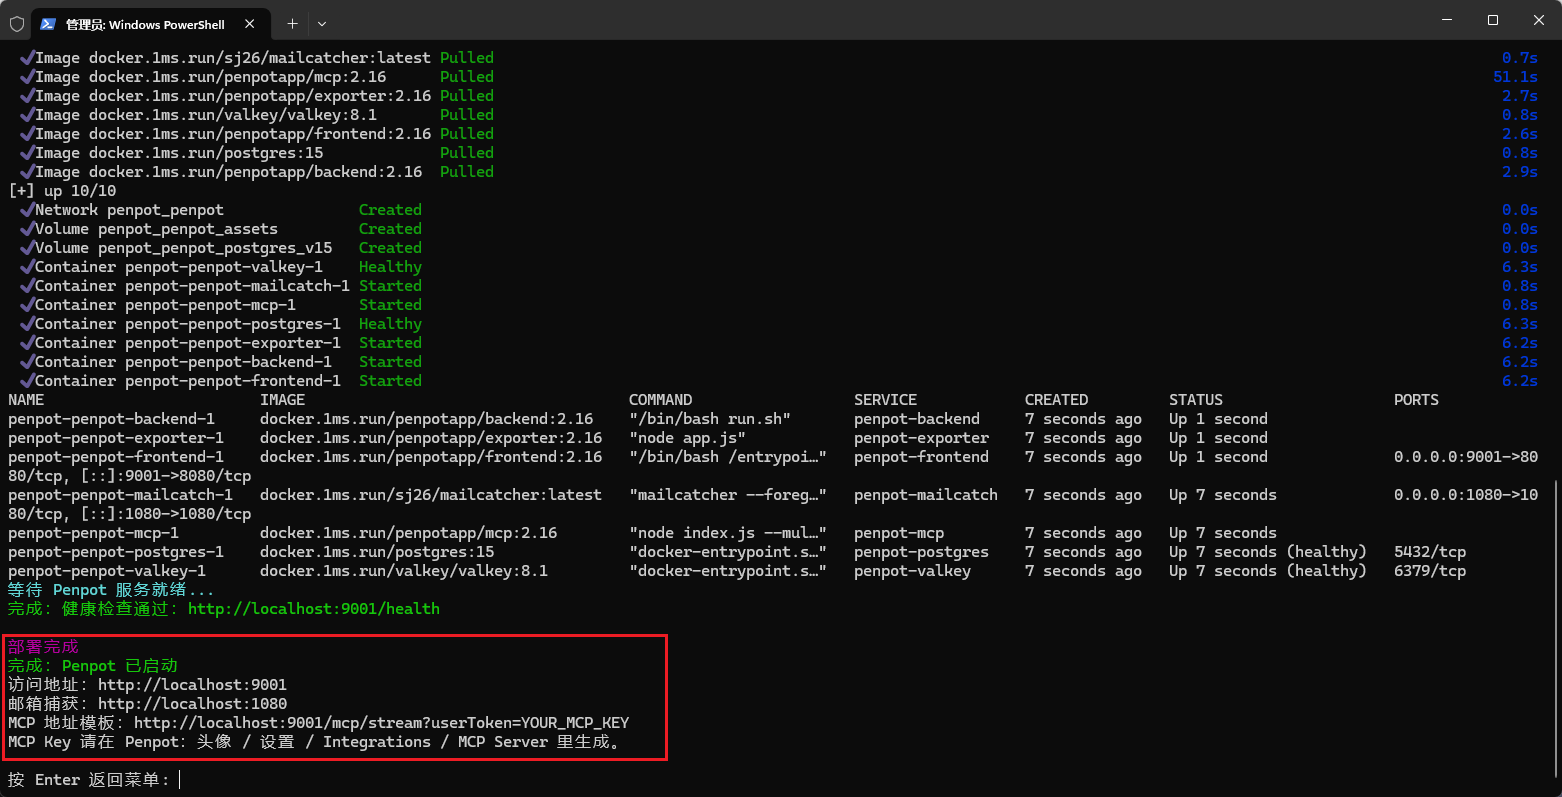This screenshot has width=1562, height=797.
Task: Open the 邮箱捕获 http://localhost:1080 URL
Action: pyautogui.click(x=192, y=704)
